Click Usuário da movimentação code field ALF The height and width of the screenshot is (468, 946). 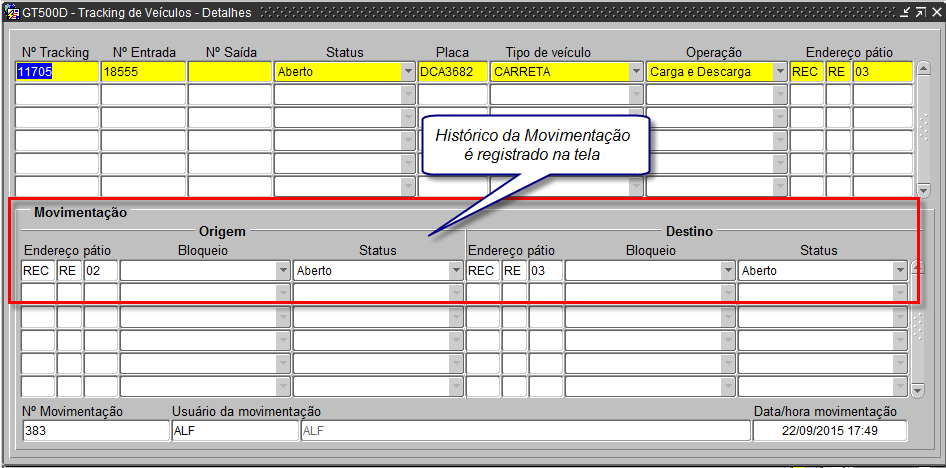tap(235, 431)
